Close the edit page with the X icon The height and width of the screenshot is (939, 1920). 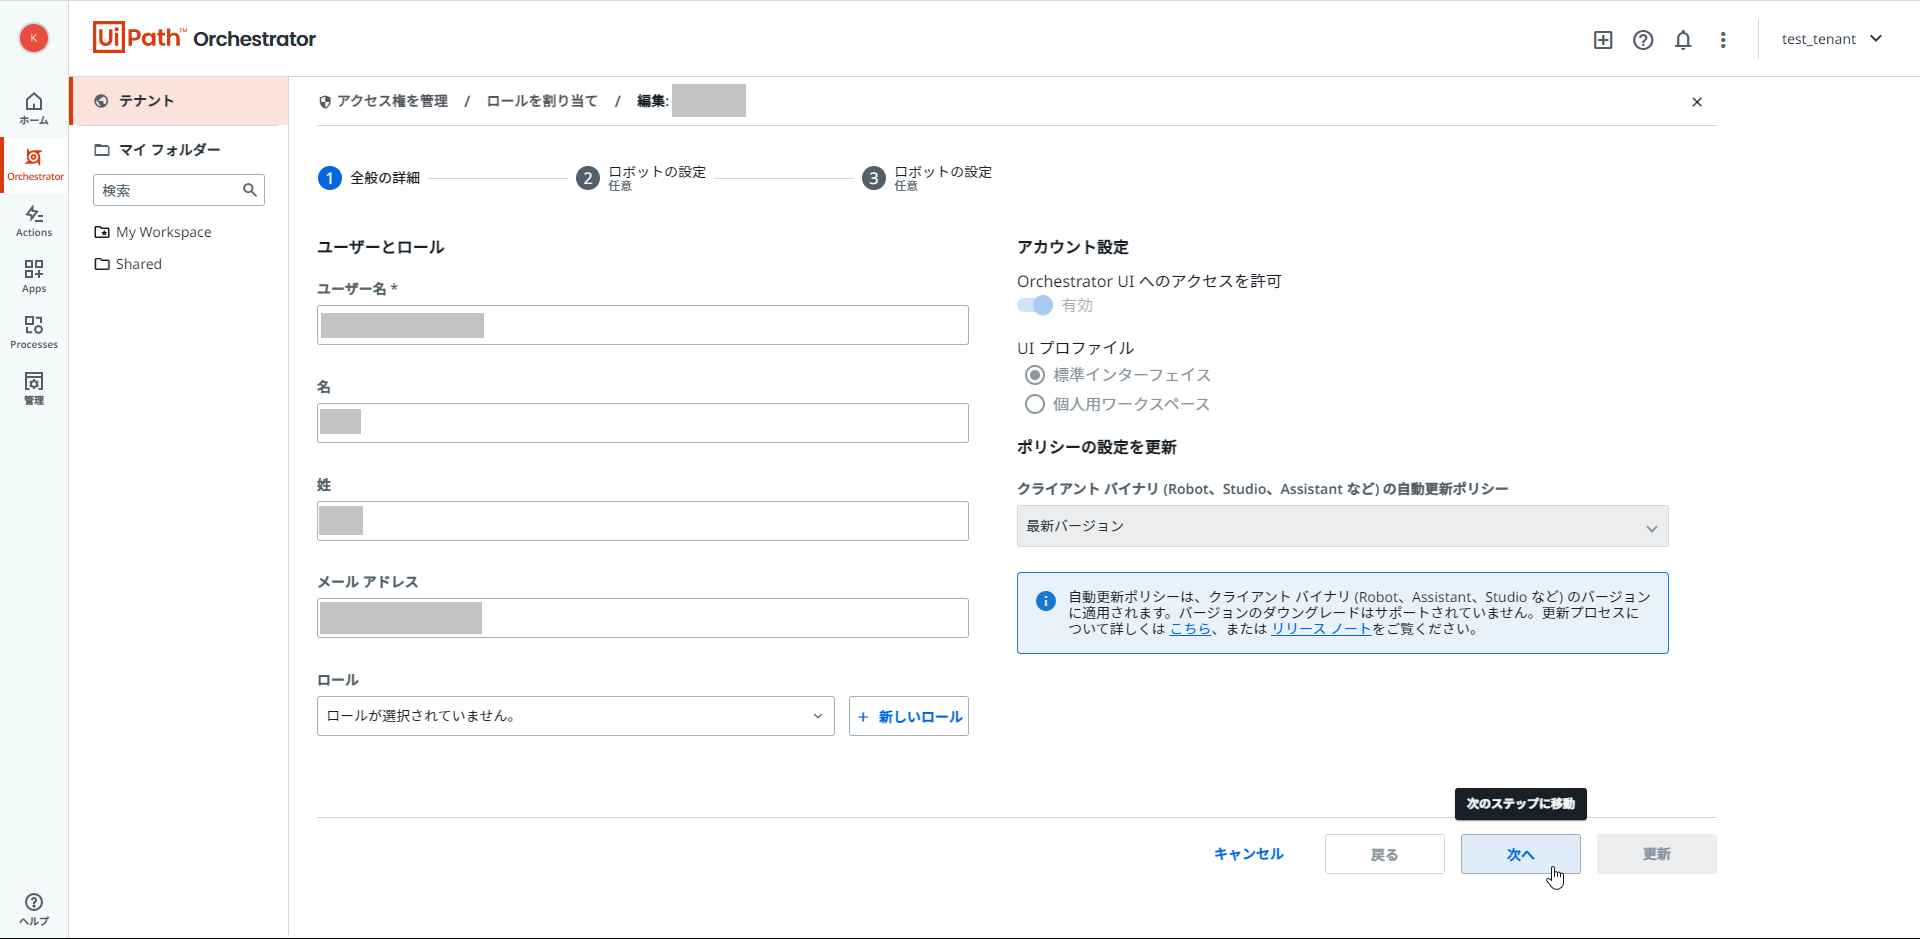(x=1697, y=102)
